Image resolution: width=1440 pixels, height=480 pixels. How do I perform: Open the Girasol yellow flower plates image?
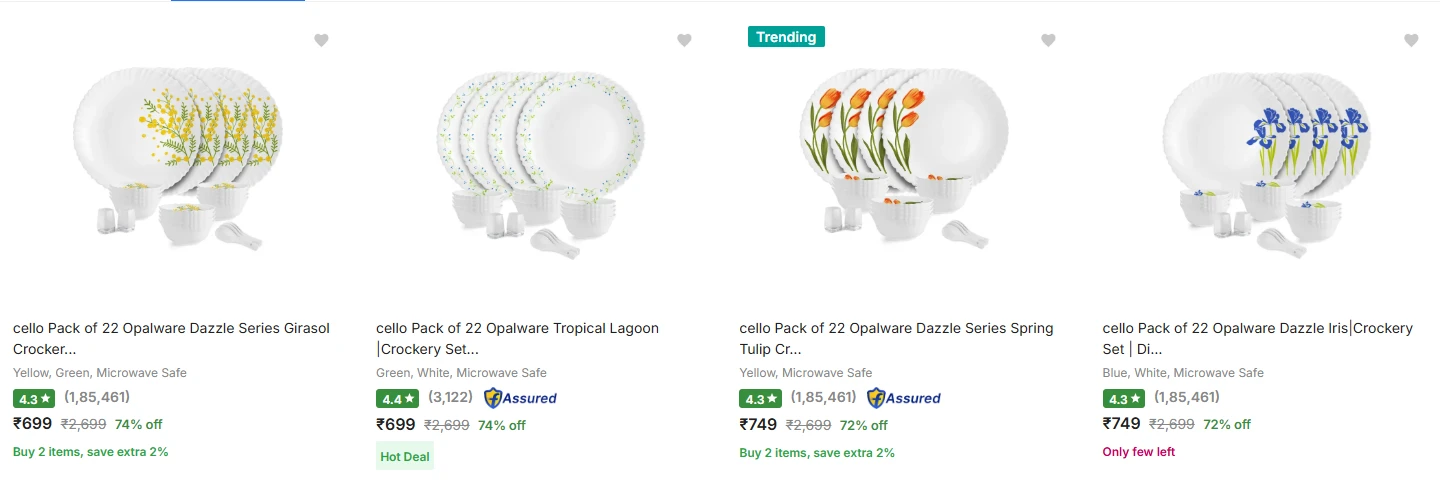coord(178,158)
